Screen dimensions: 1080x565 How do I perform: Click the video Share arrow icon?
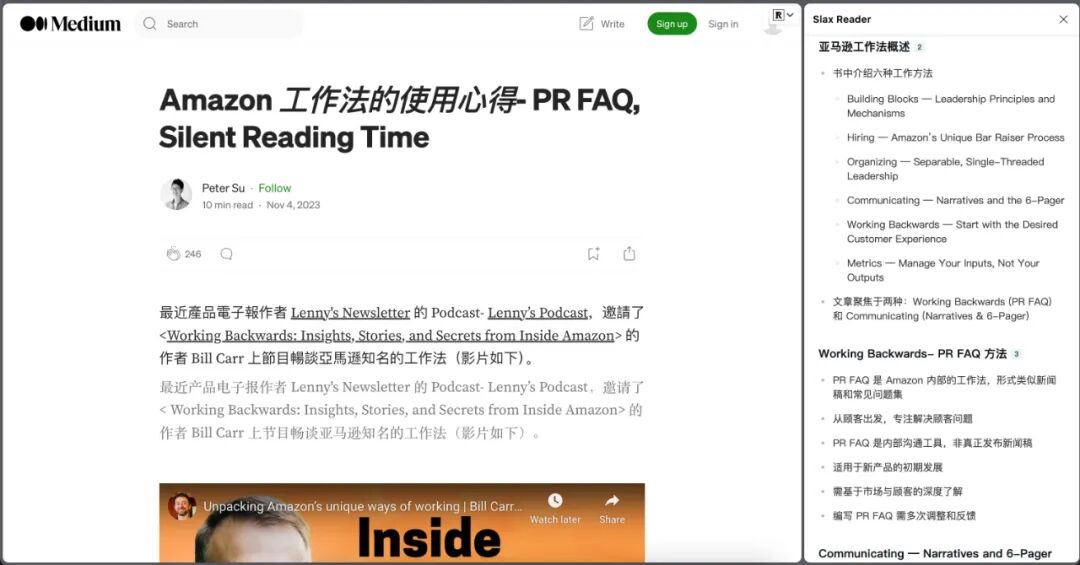click(x=612, y=501)
